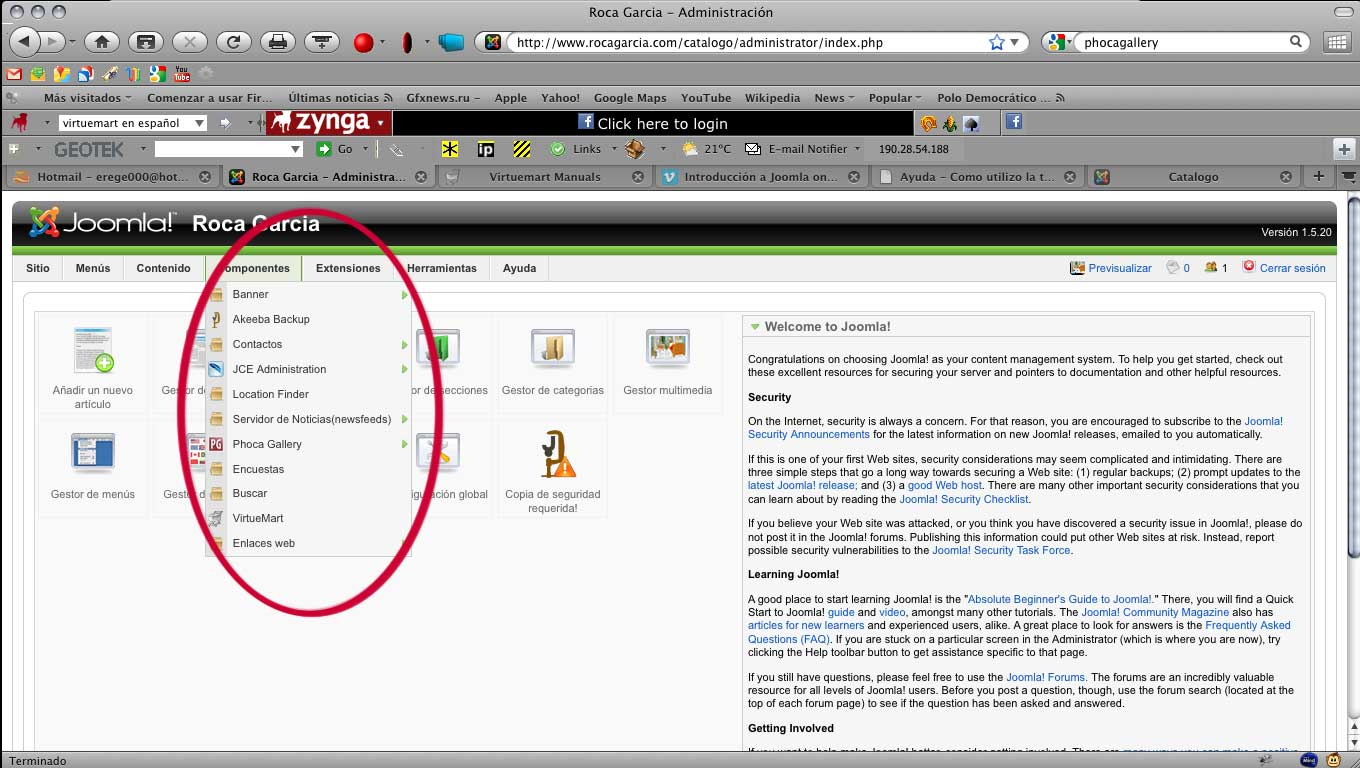Click the Reload page button

click(233, 42)
